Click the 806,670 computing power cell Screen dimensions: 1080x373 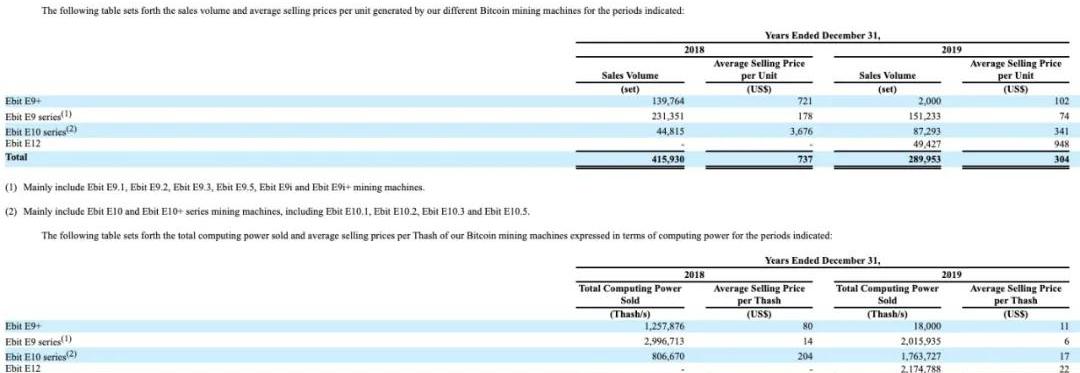tap(667, 356)
